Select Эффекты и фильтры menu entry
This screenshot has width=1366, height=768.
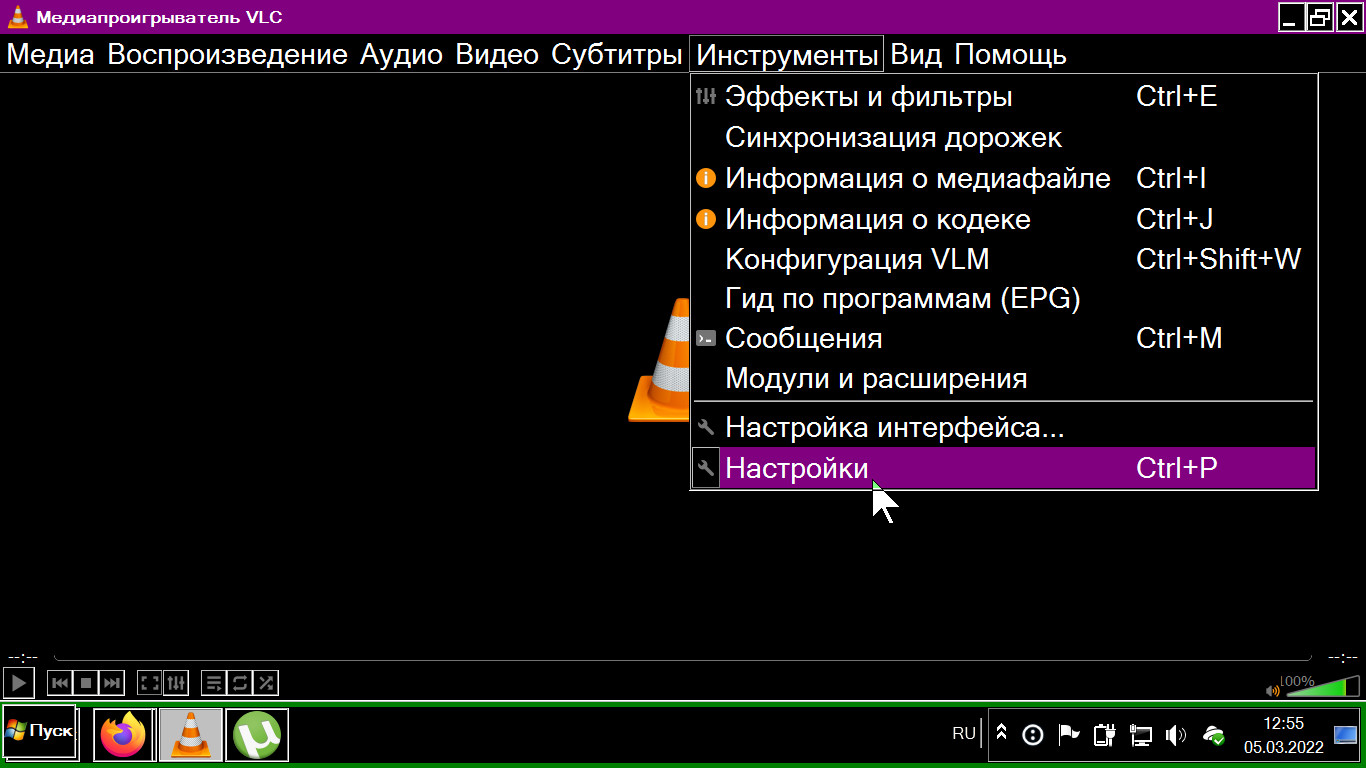868,97
